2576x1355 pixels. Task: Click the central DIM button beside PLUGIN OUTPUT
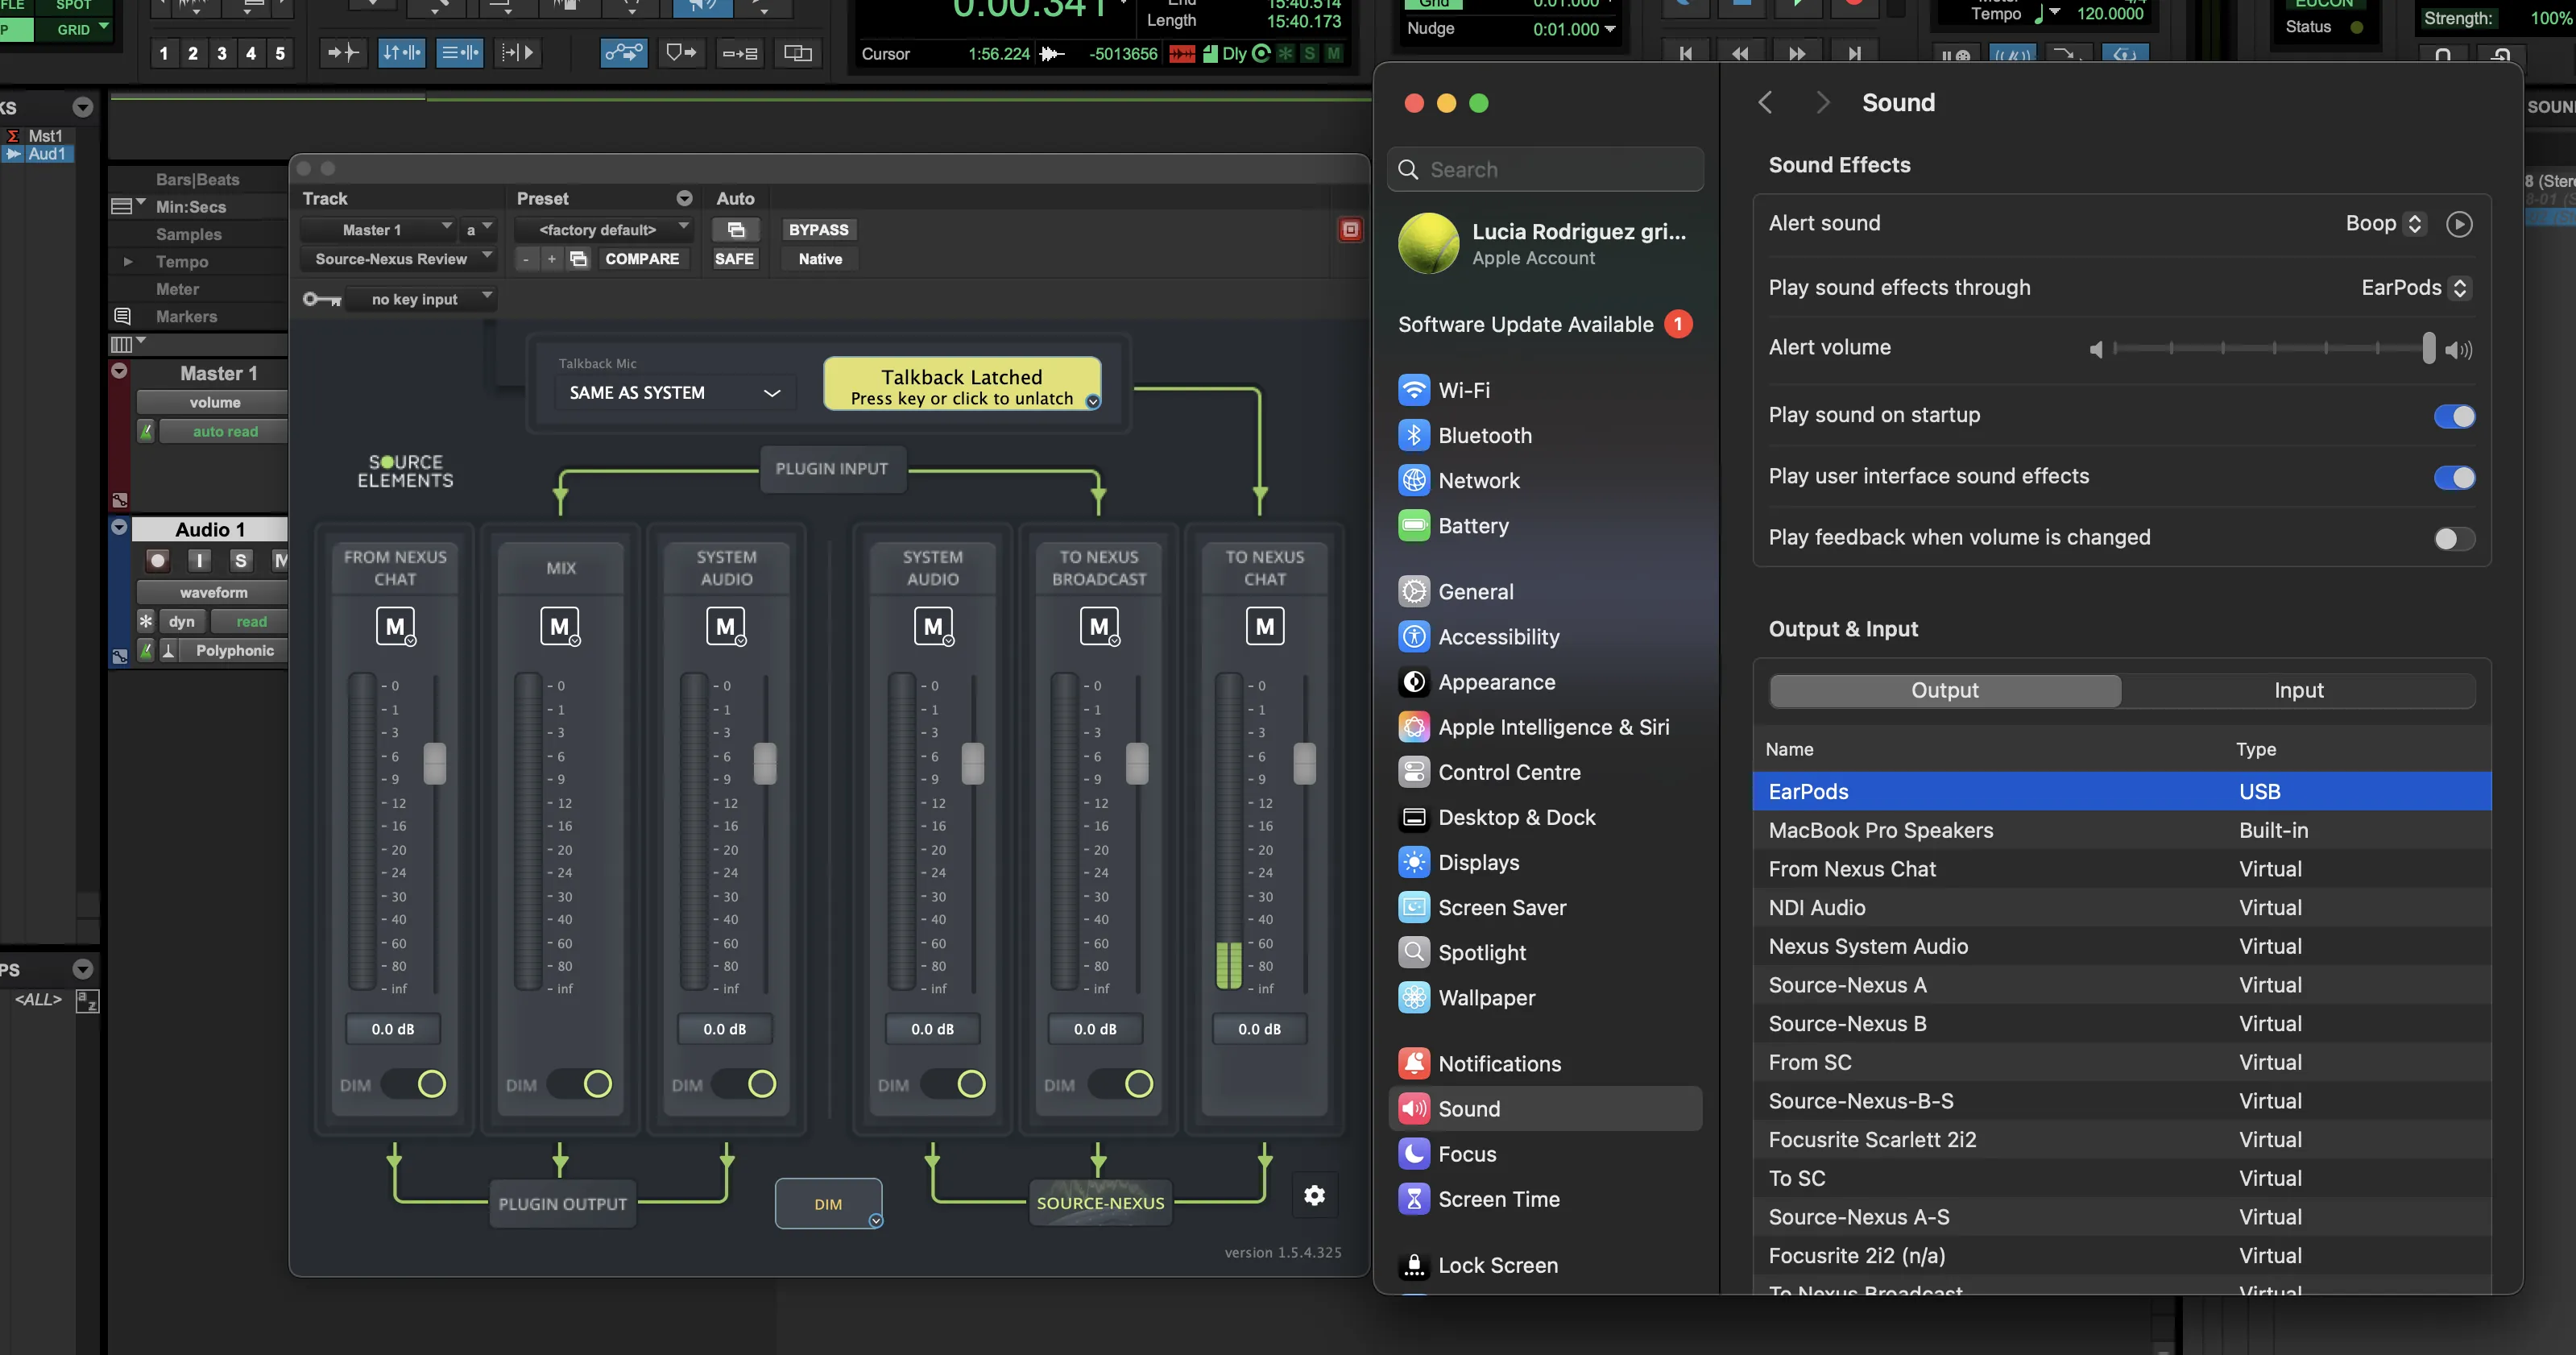(829, 1204)
